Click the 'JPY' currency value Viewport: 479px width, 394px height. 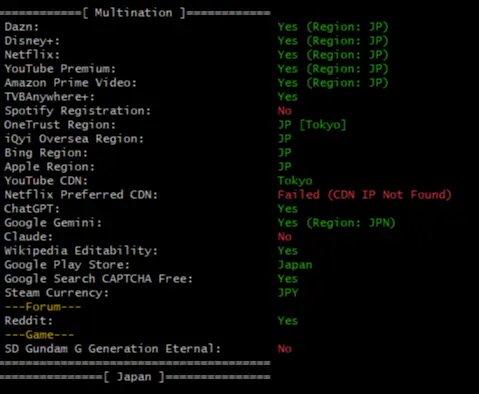pos(288,293)
